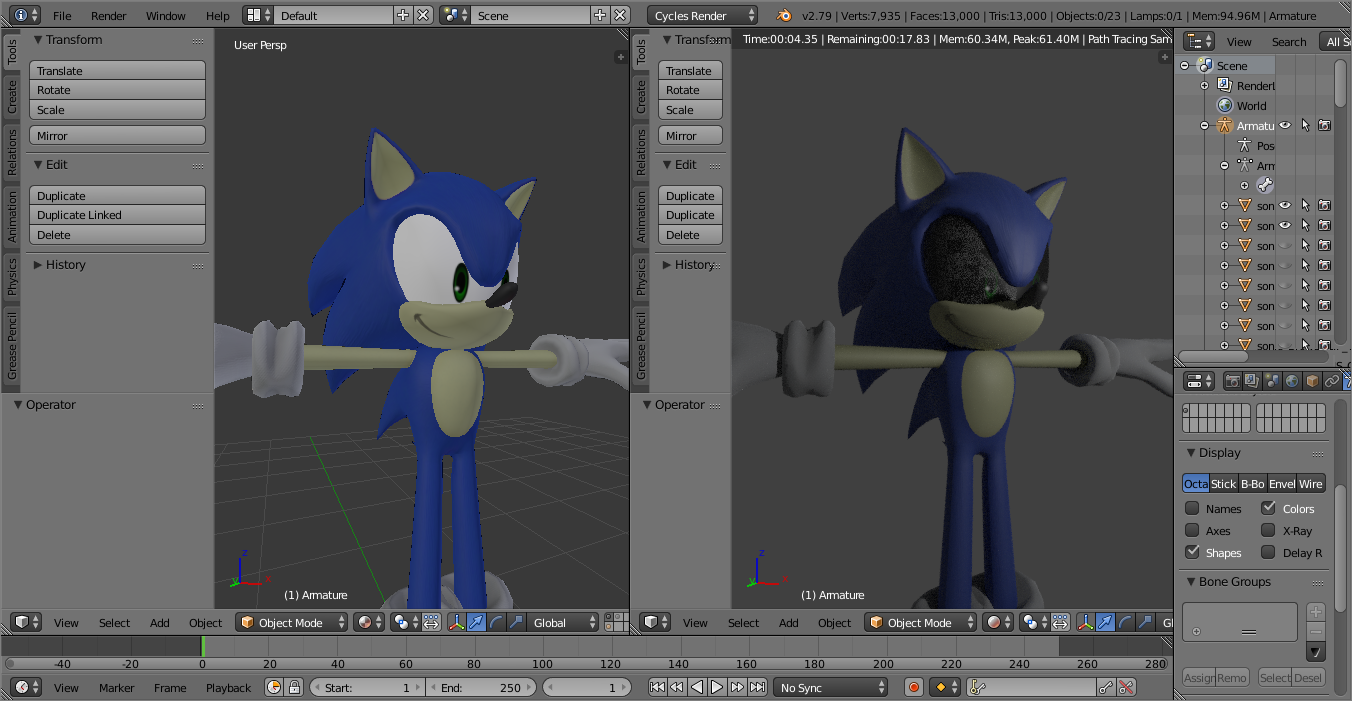Select rotate manipulator in right viewport header

[x=1124, y=622]
